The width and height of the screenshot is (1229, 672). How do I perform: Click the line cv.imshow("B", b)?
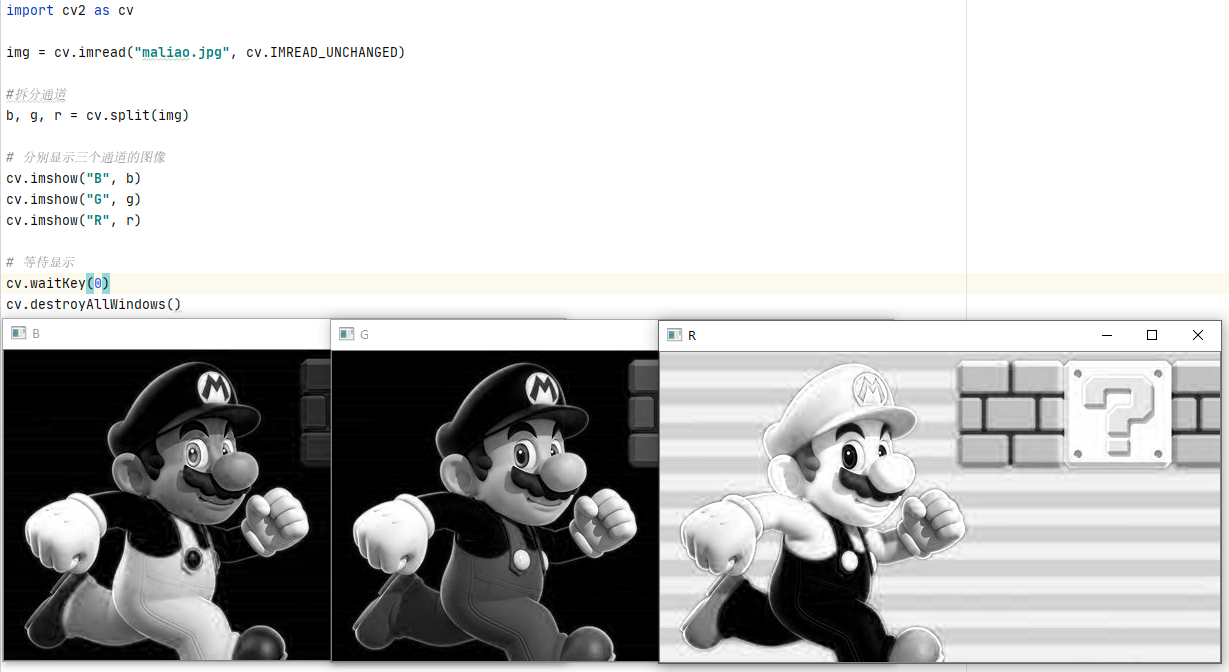point(74,178)
